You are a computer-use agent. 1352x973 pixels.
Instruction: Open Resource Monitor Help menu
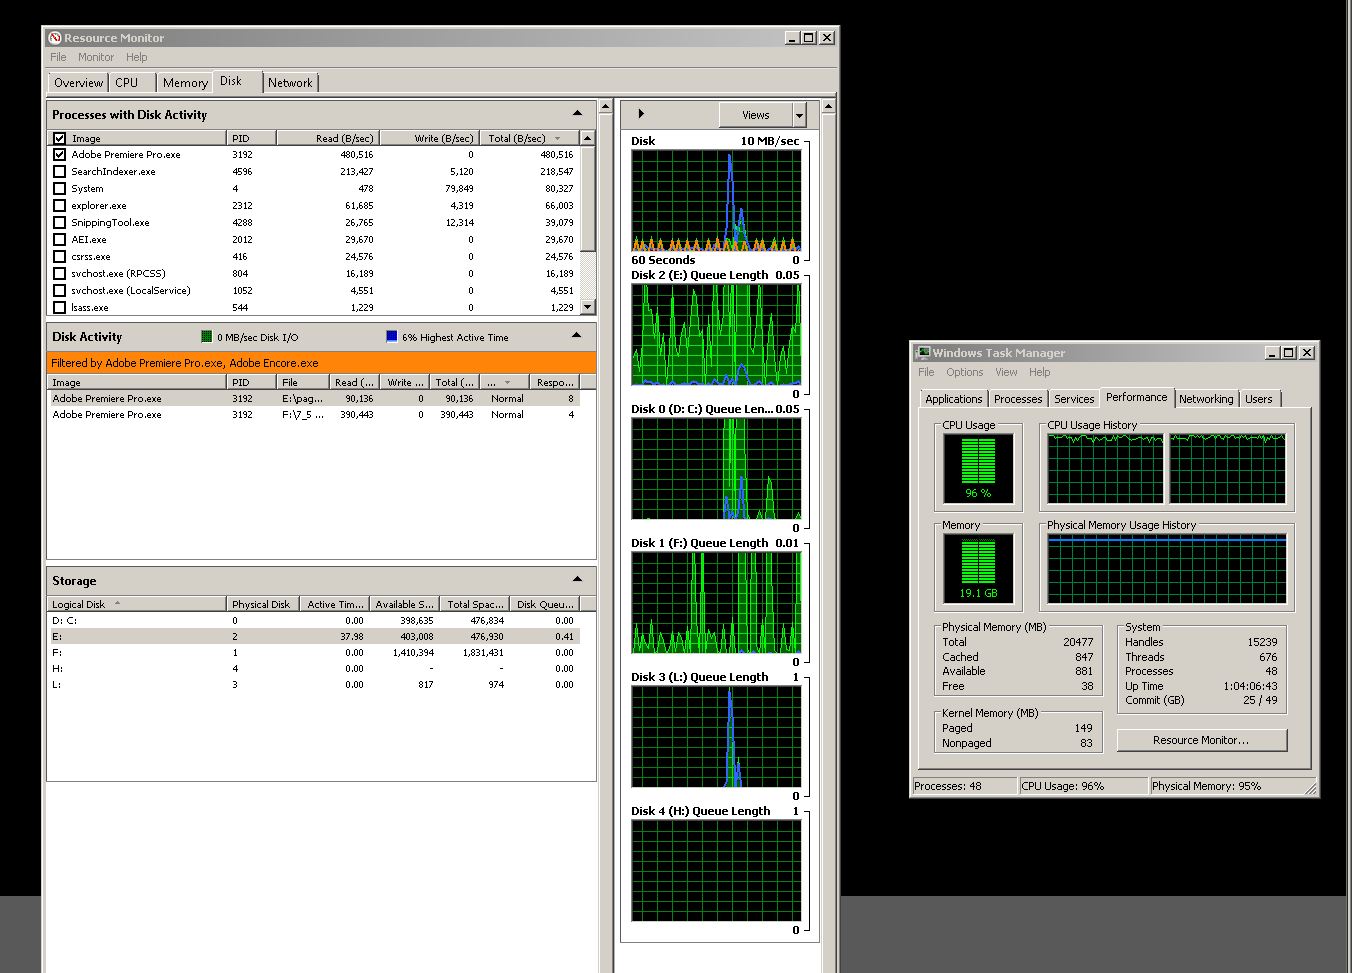click(136, 57)
